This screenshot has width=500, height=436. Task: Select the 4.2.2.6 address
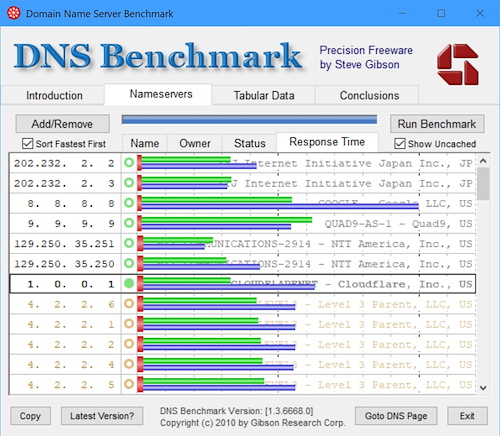[71, 304]
